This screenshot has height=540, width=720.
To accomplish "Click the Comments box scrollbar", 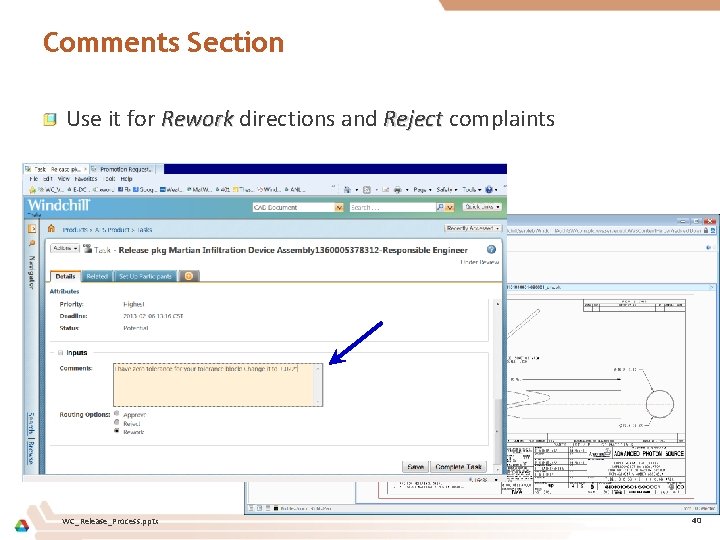I will pos(318,385).
